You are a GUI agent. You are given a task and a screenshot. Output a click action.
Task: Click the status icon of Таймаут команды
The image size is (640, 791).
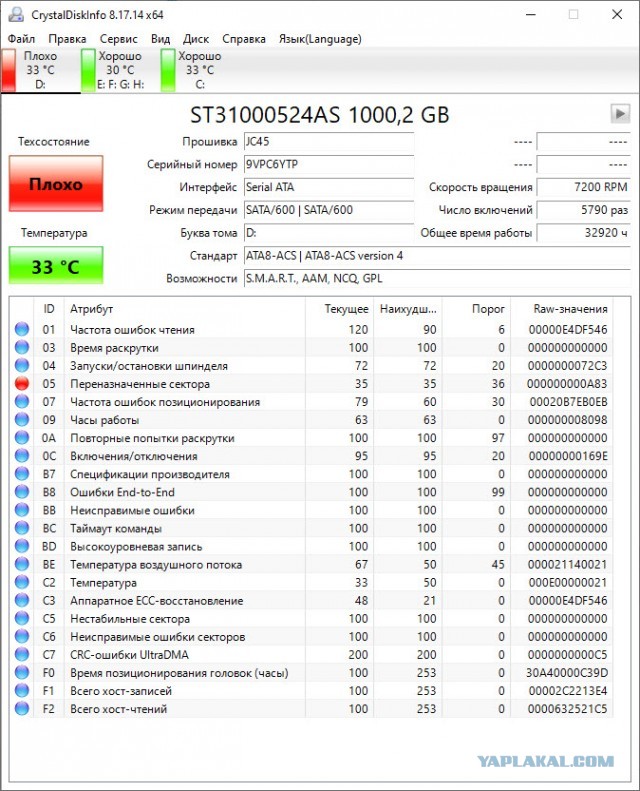coord(22,528)
